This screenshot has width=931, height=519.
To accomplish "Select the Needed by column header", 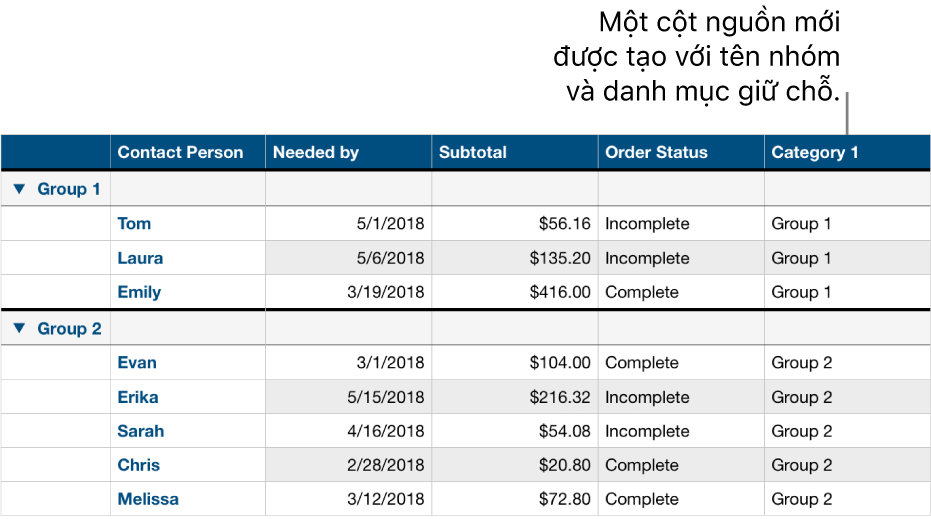I will tap(316, 153).
